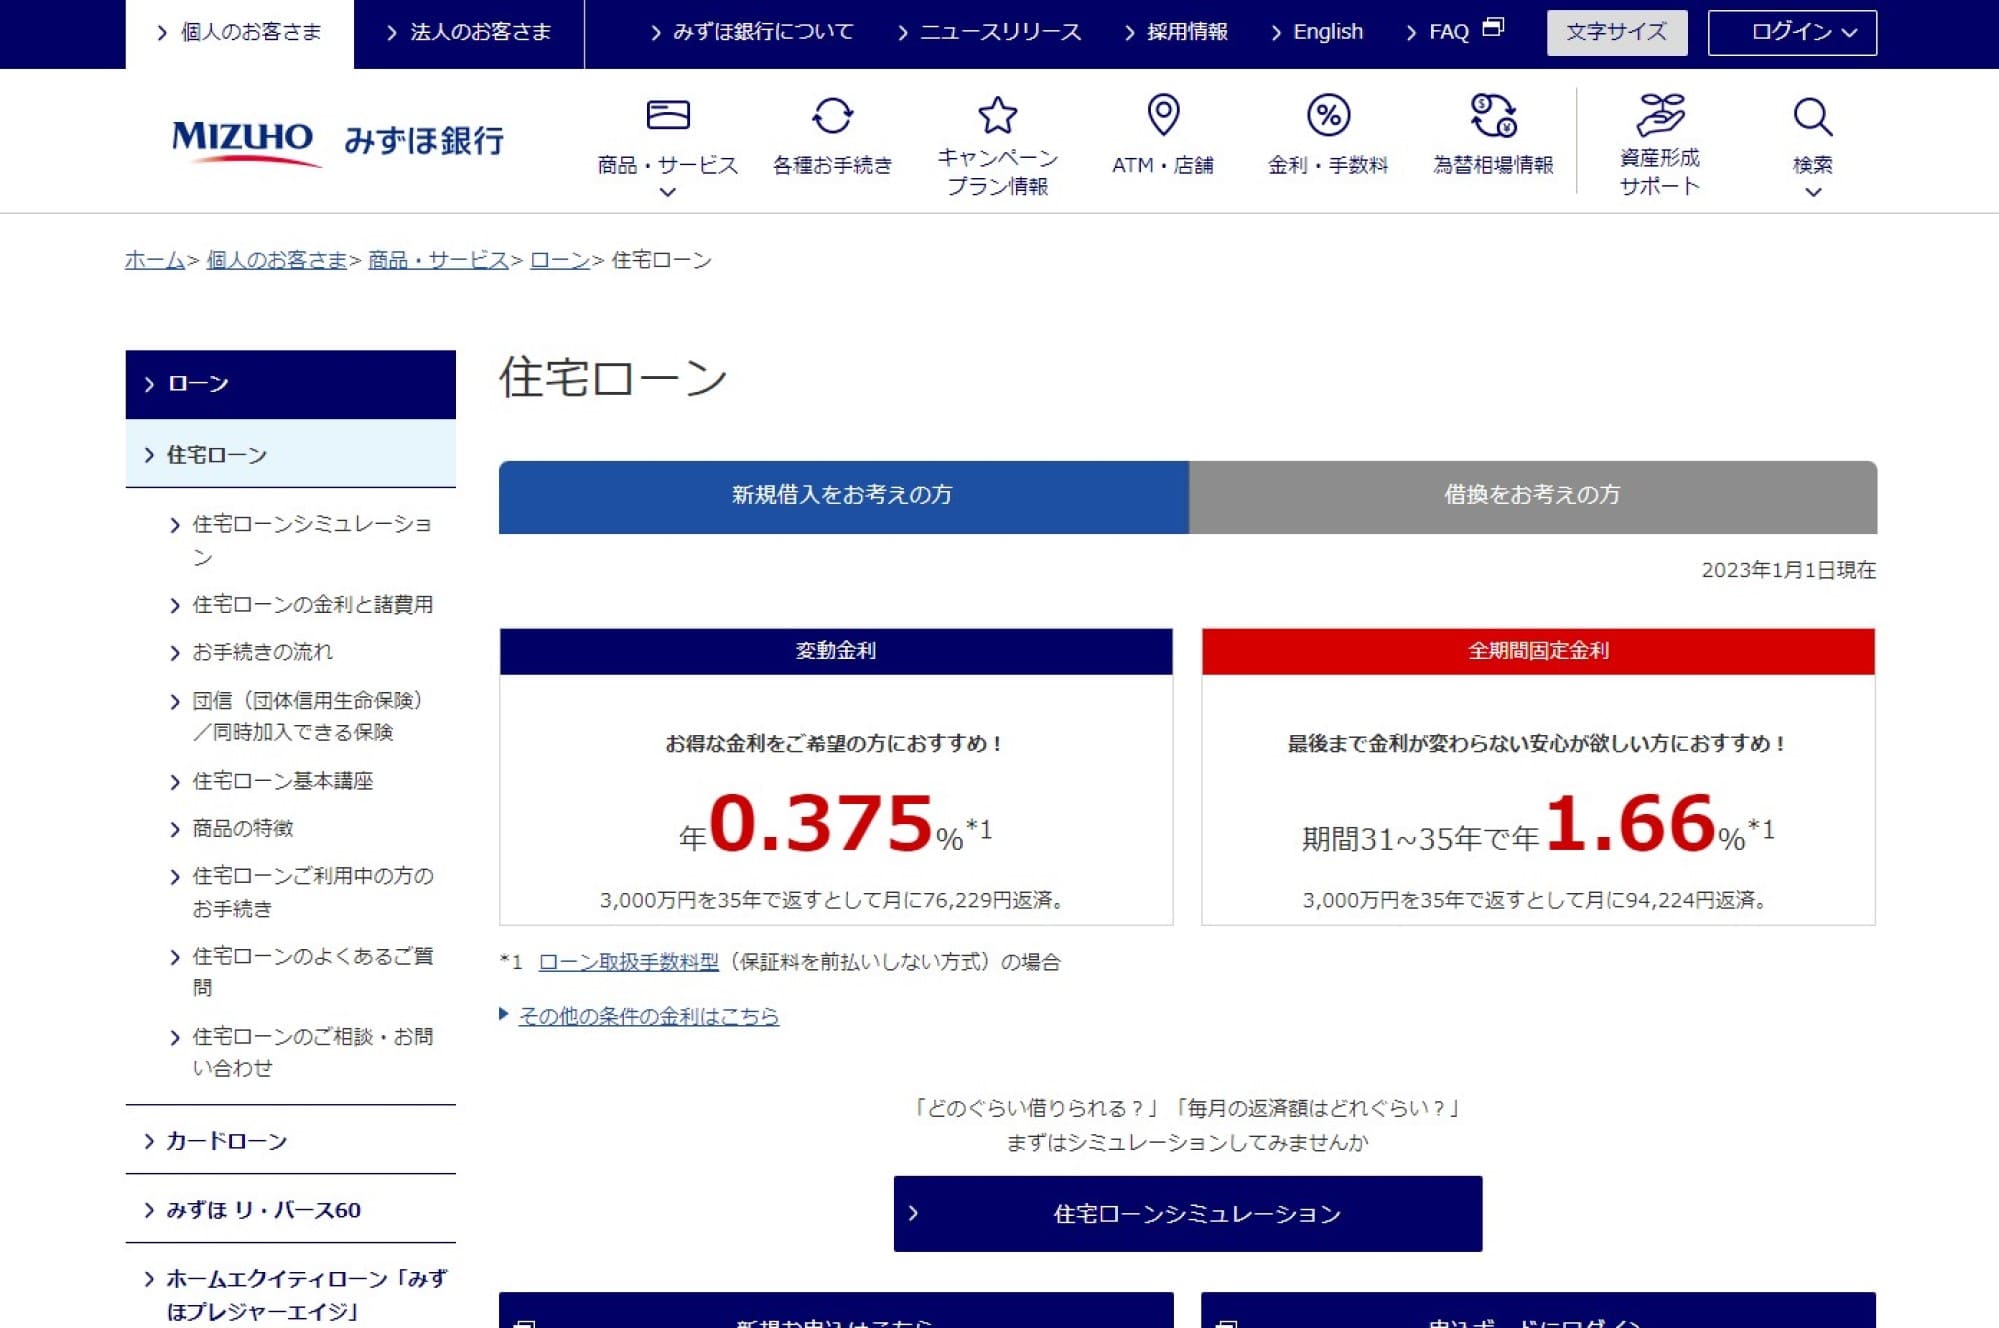
Task: Click the 金利・手数料 percent icon
Action: point(1328,115)
